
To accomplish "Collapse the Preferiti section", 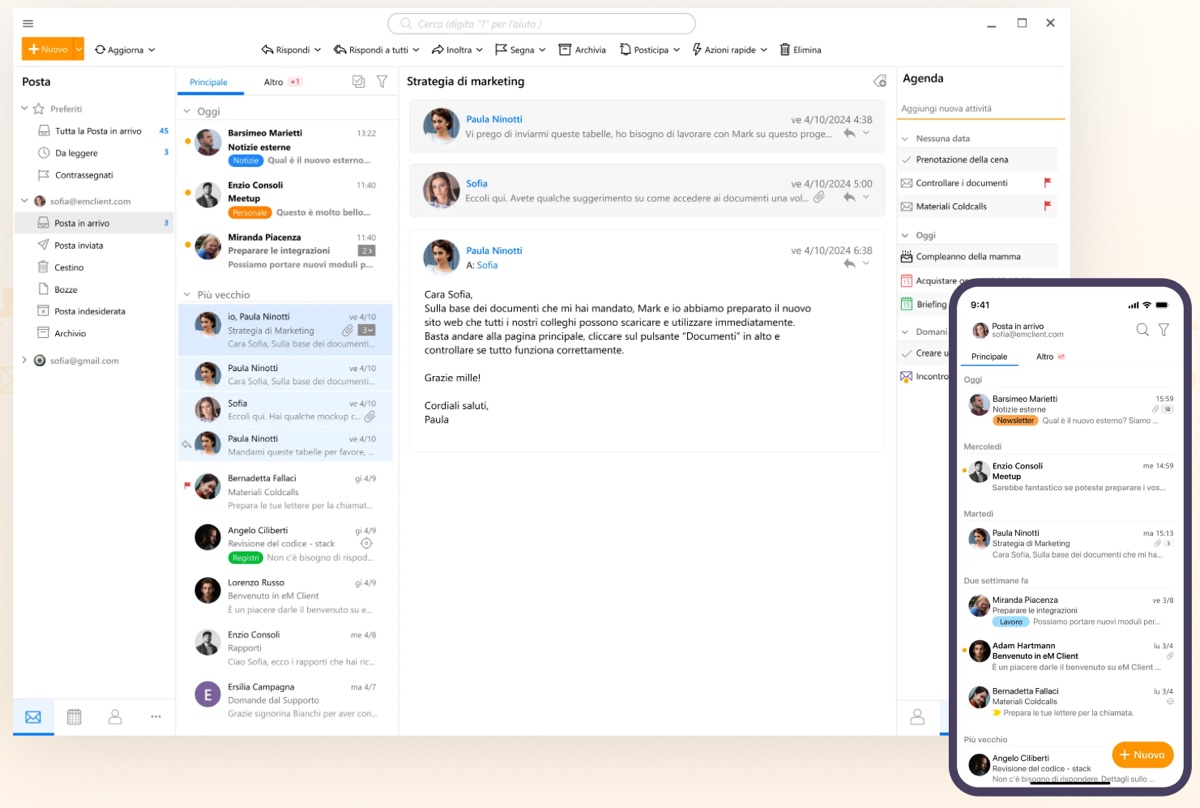I will point(23,107).
